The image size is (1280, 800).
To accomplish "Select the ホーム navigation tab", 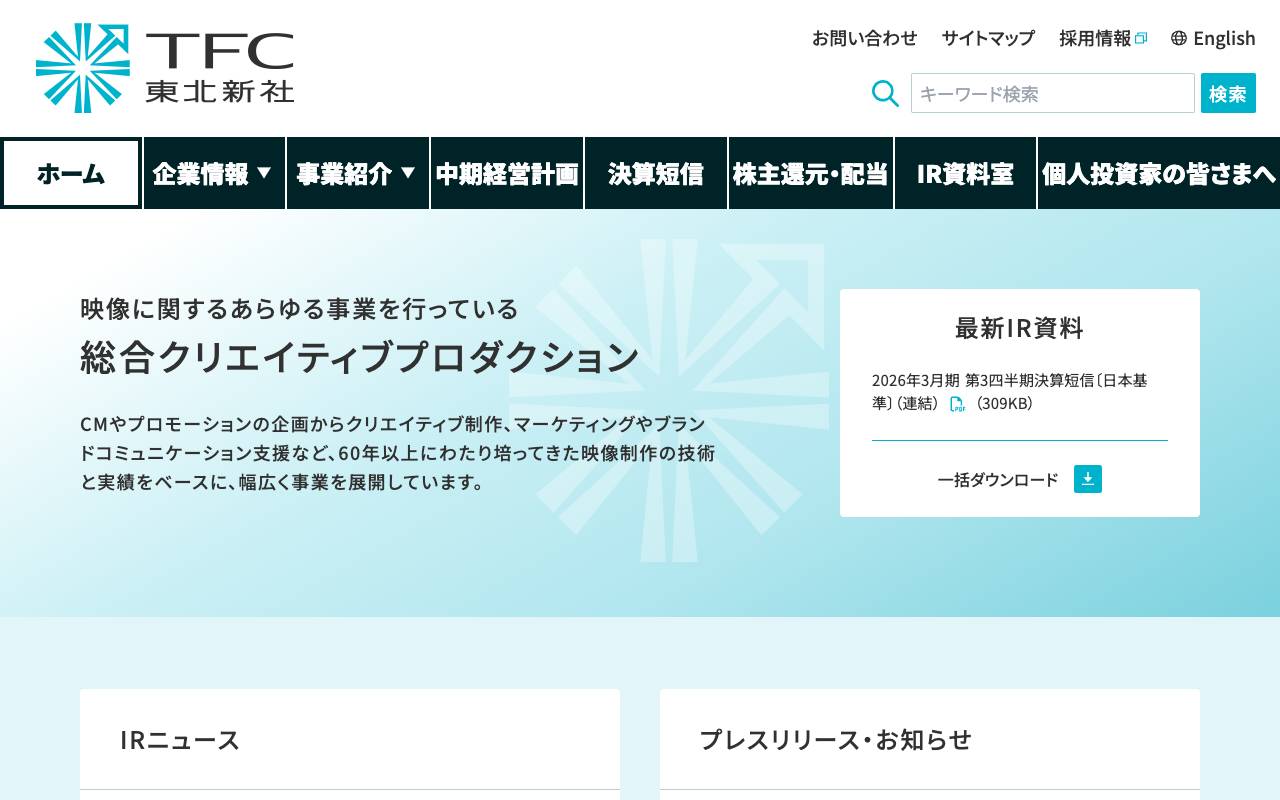I will coord(70,172).
